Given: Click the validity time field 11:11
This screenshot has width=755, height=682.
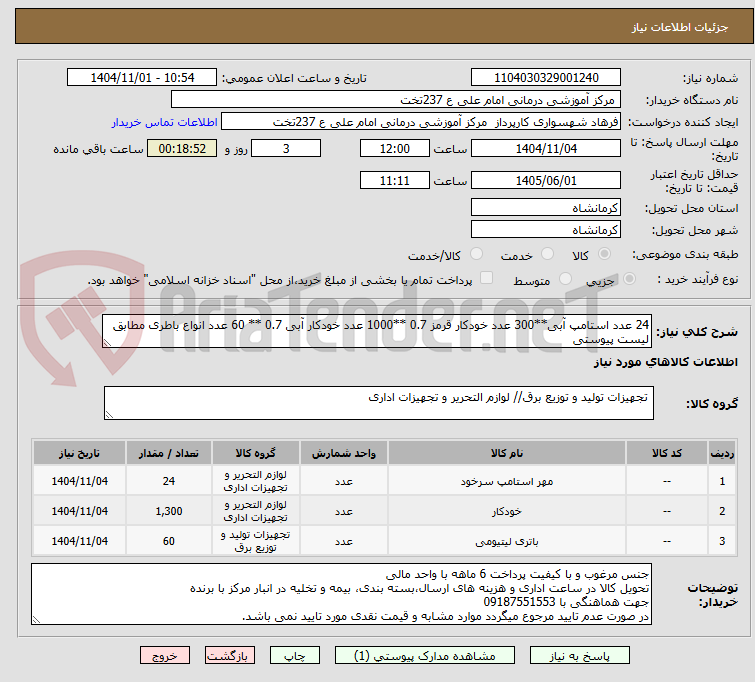Looking at the screenshot, I should pyautogui.click(x=394, y=181).
